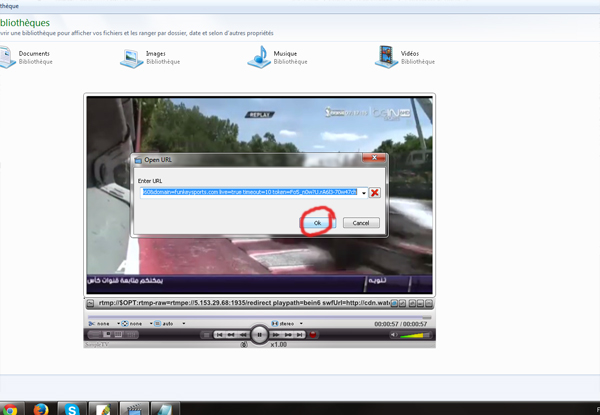600x415 pixels.
Task: Pause playback in SimpleTV player
Action: coord(259,335)
